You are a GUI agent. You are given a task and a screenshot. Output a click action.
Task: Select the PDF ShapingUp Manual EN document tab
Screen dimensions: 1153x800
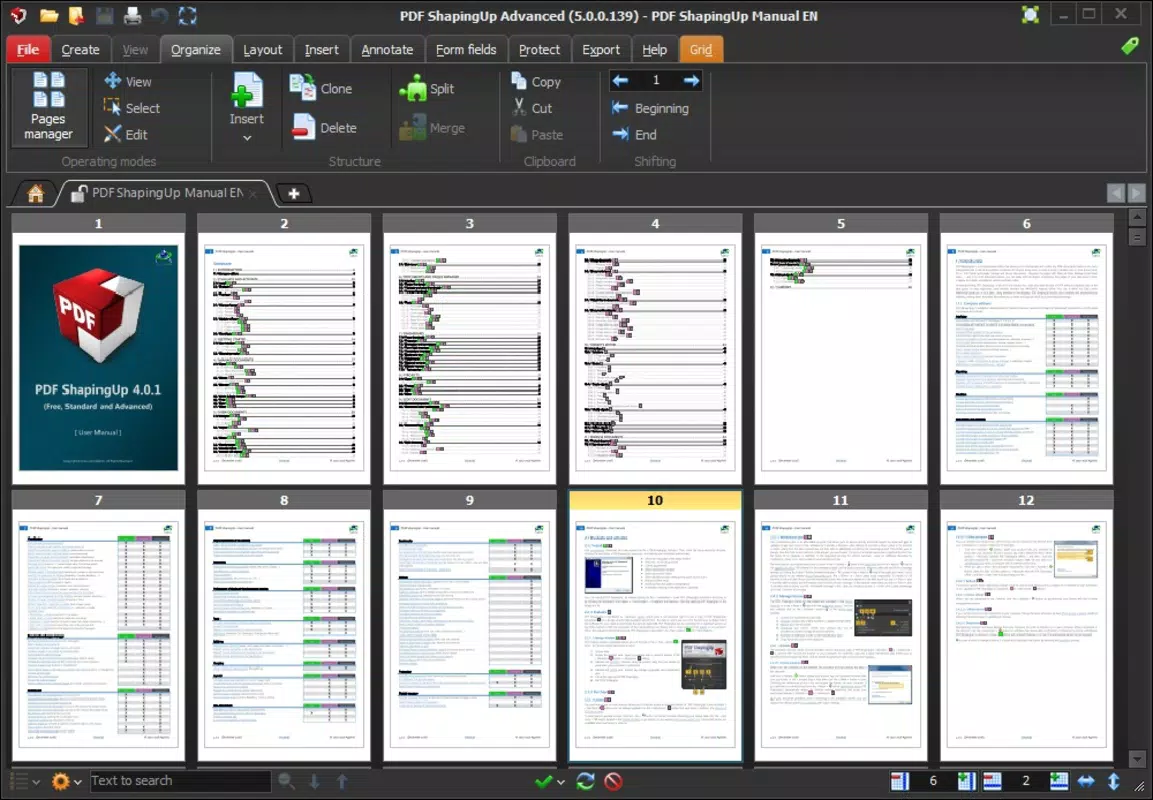click(165, 193)
